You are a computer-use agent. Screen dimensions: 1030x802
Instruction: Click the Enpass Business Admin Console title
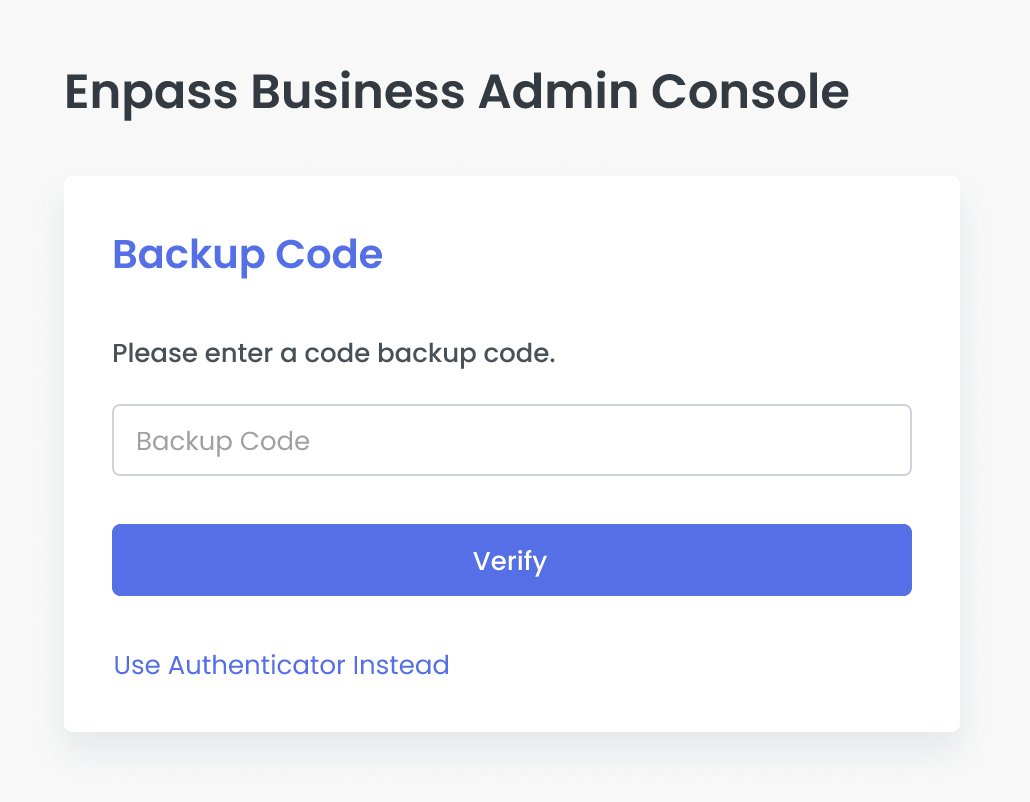point(455,91)
